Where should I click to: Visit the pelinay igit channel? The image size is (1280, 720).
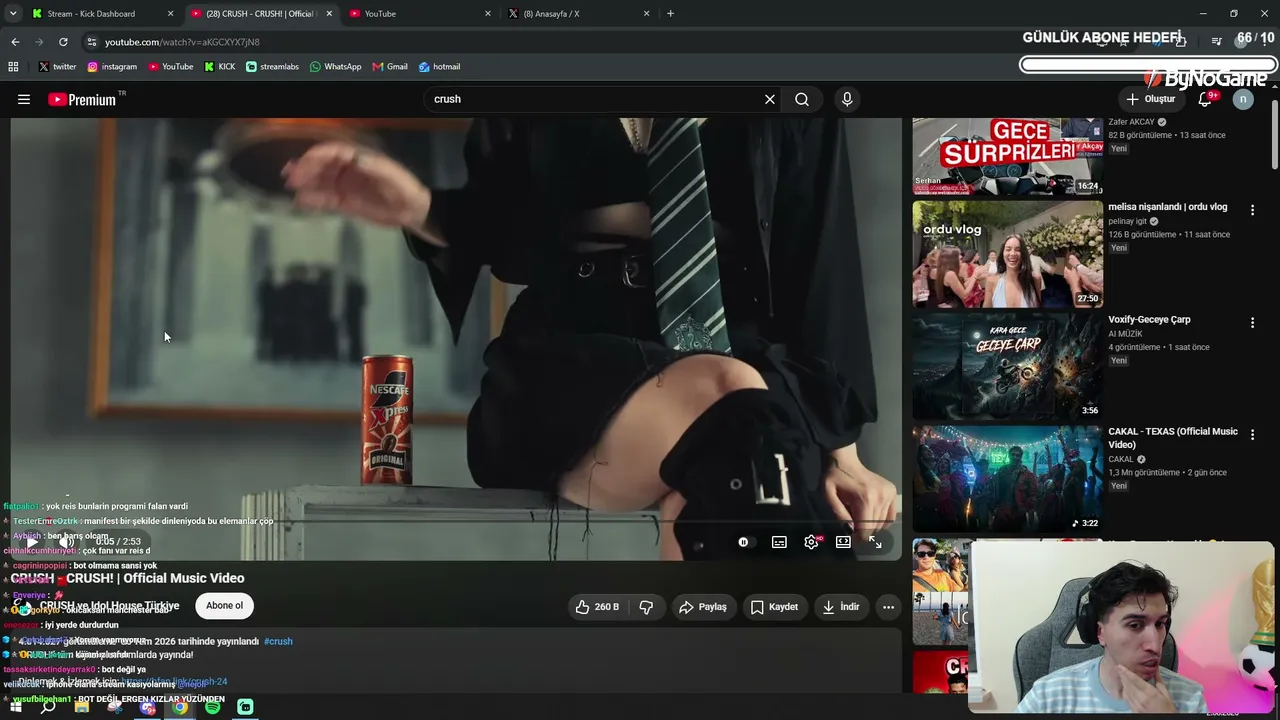click(1127, 221)
